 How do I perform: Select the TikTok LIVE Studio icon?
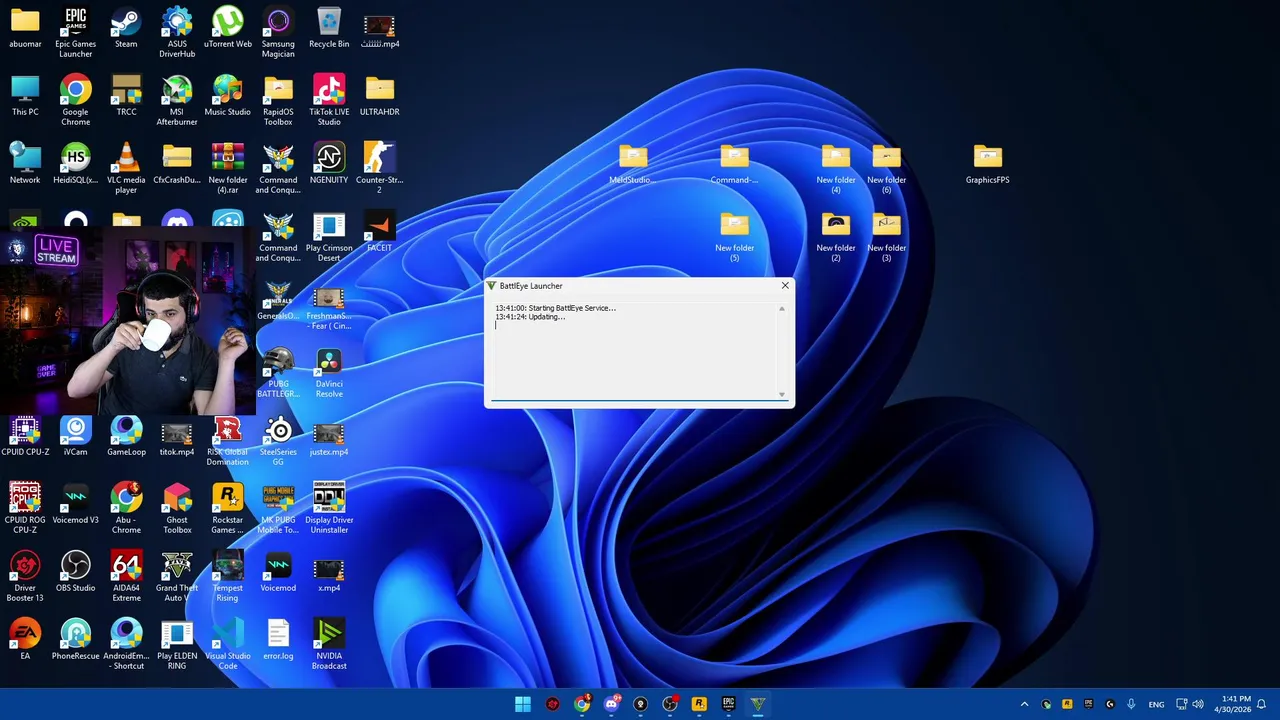pyautogui.click(x=329, y=99)
